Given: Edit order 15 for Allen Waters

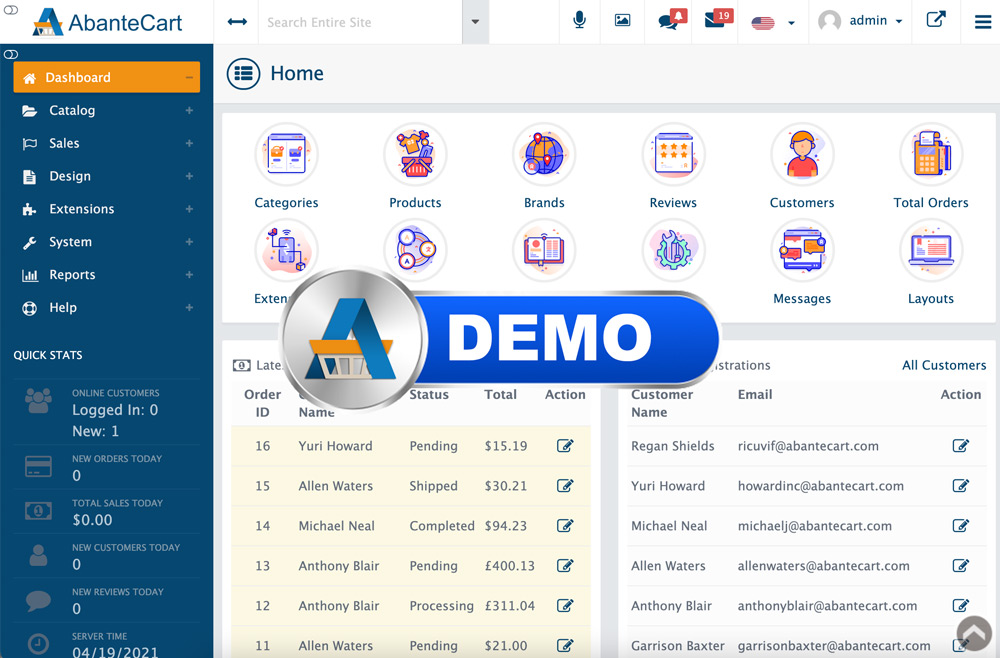Looking at the screenshot, I should 565,486.
